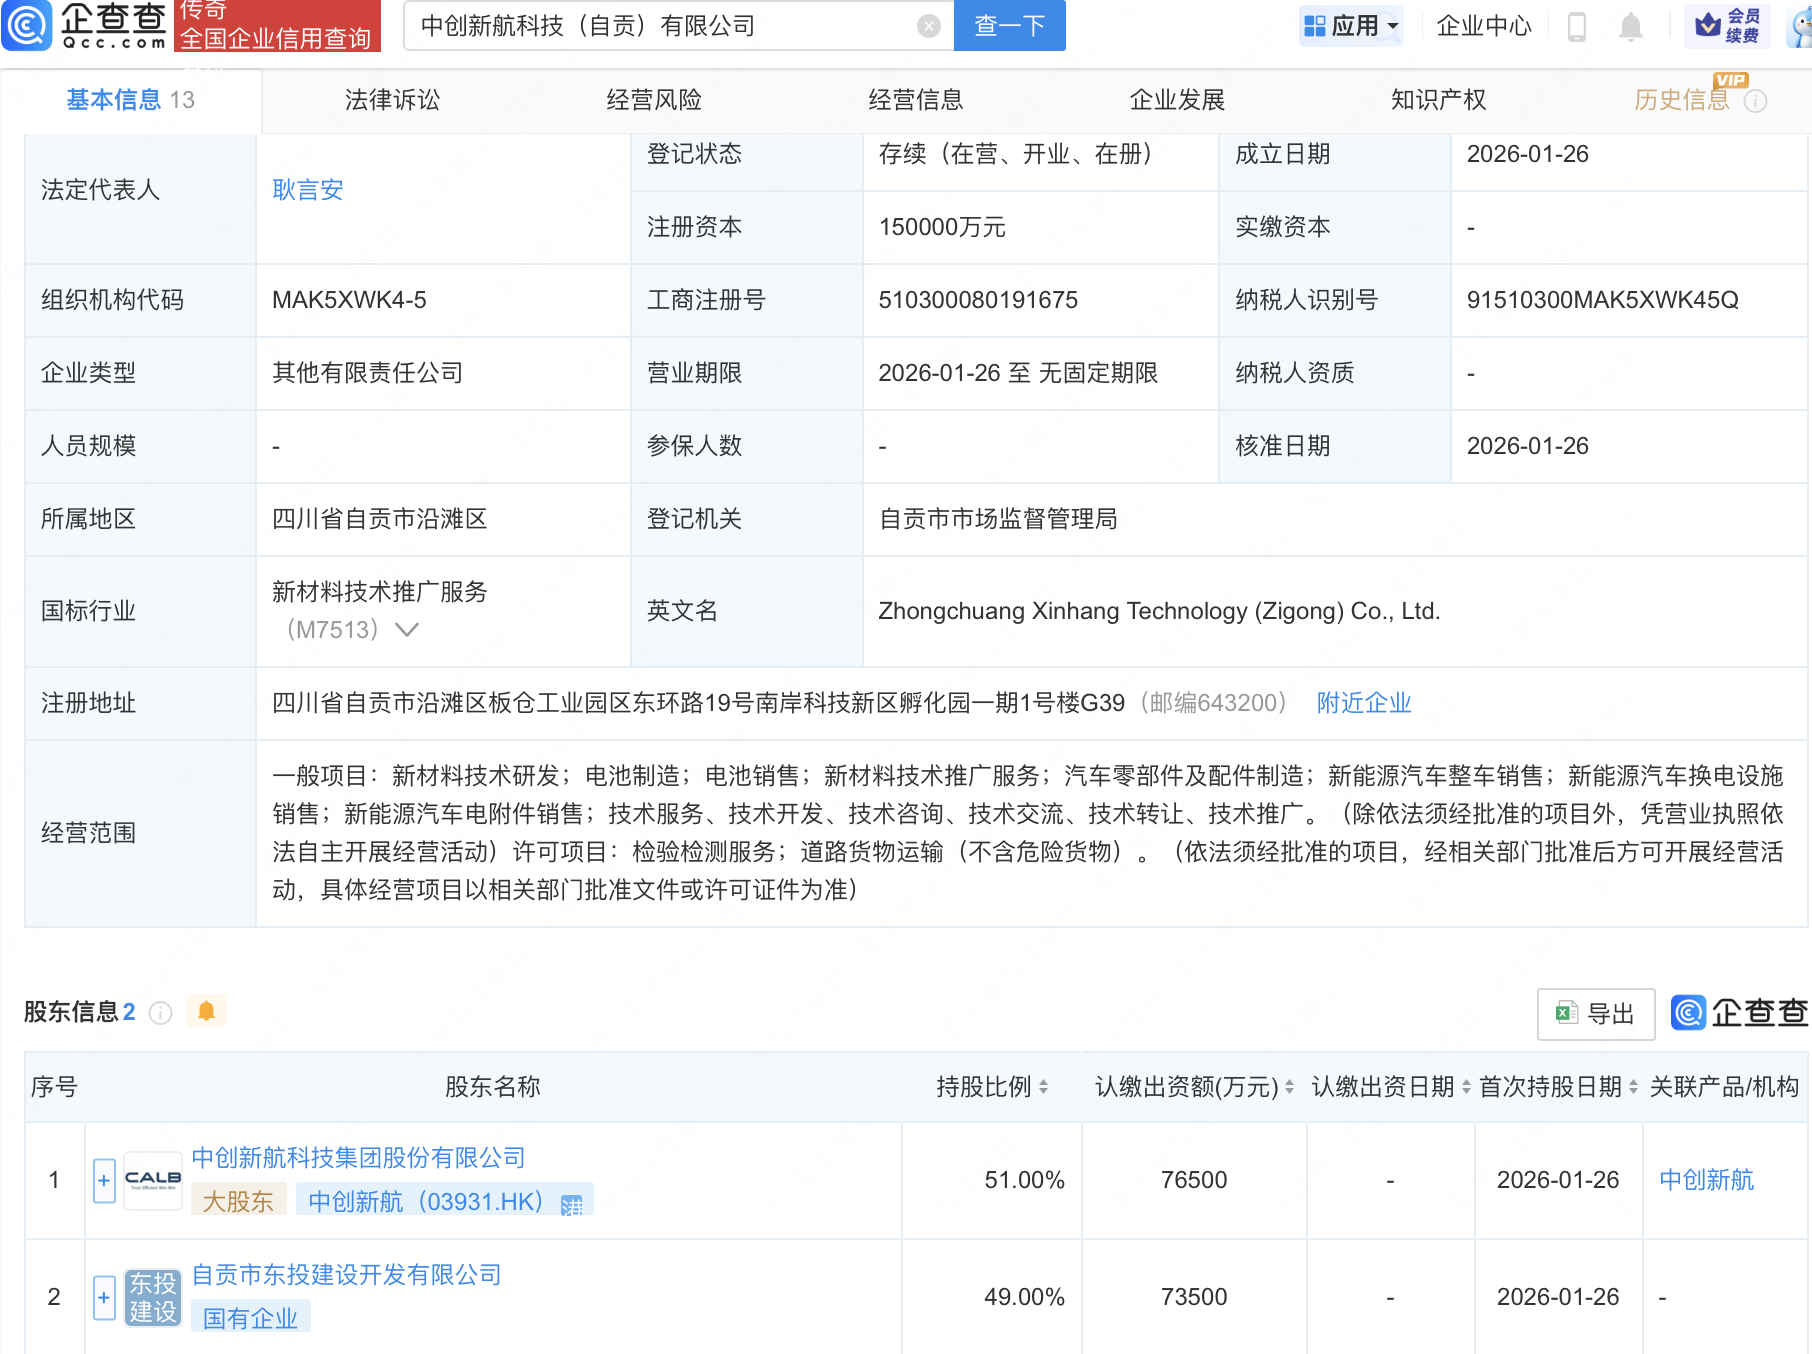Click the shareholder alert bell icon
The height and width of the screenshot is (1354, 1812).
click(206, 1012)
